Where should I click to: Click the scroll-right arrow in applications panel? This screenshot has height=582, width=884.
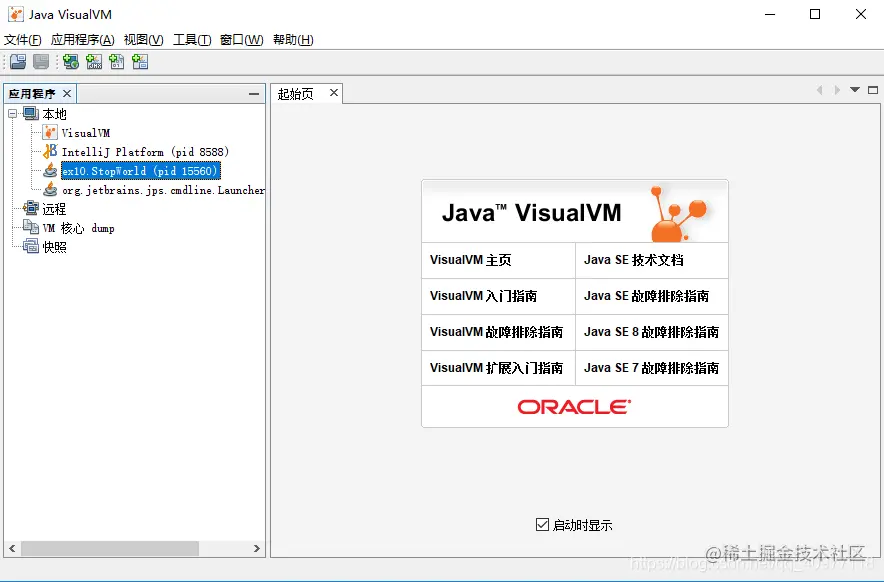click(x=257, y=548)
